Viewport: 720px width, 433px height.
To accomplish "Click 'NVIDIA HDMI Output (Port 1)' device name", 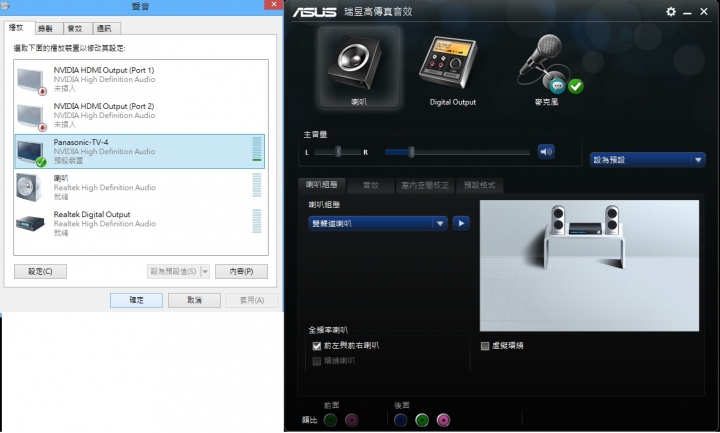I will [x=104, y=70].
